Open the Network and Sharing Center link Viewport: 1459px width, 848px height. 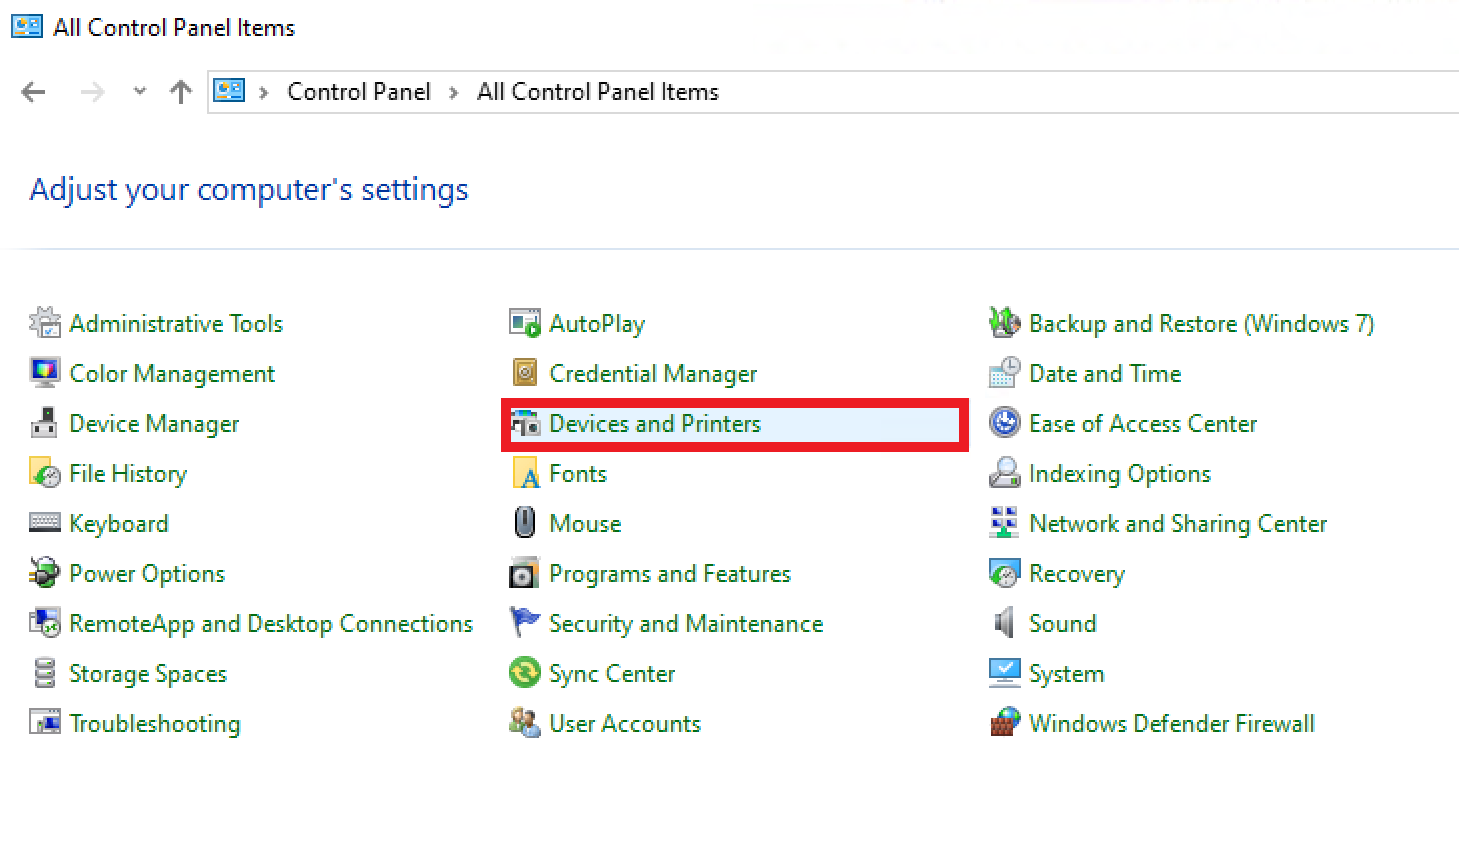click(1177, 524)
